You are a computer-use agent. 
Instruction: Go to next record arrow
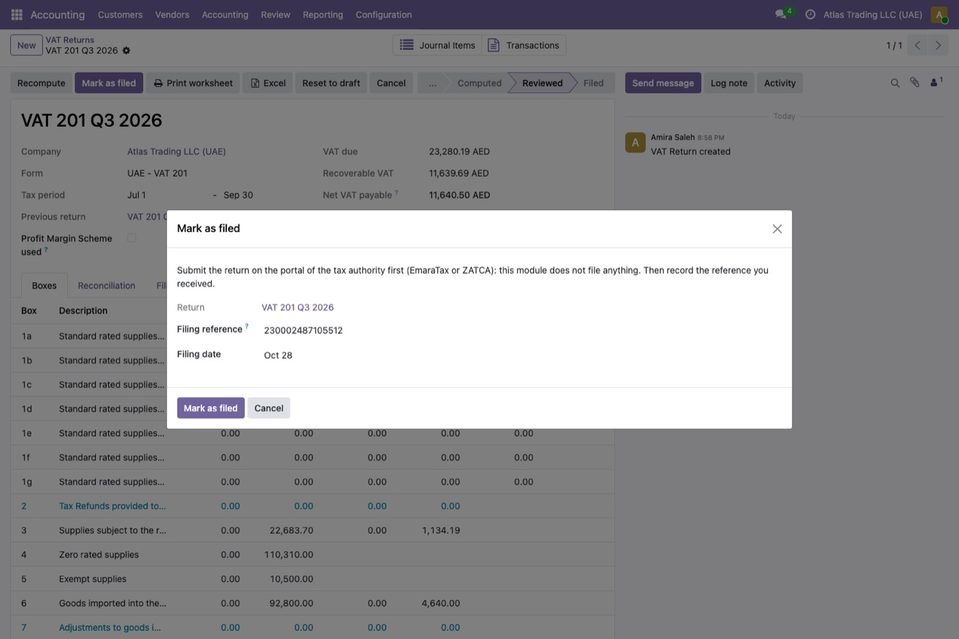tap(938, 45)
